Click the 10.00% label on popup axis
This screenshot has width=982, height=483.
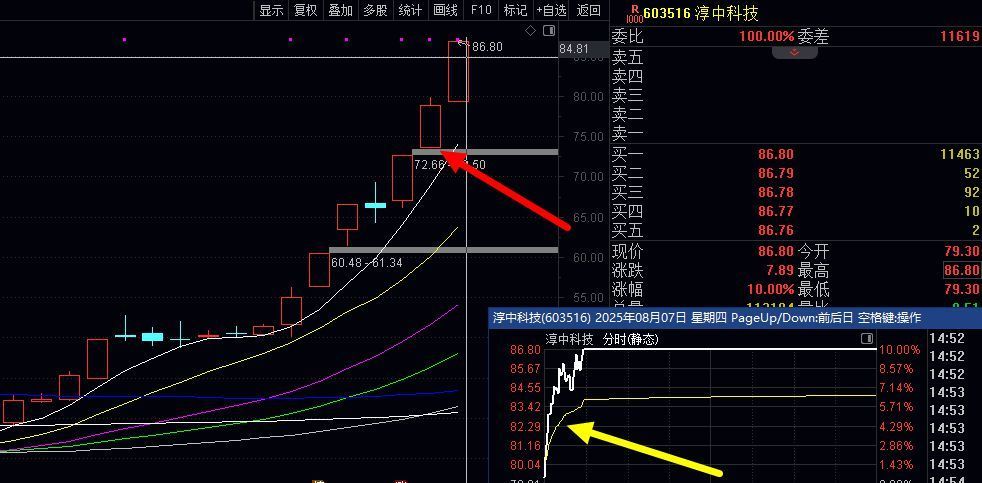click(900, 350)
